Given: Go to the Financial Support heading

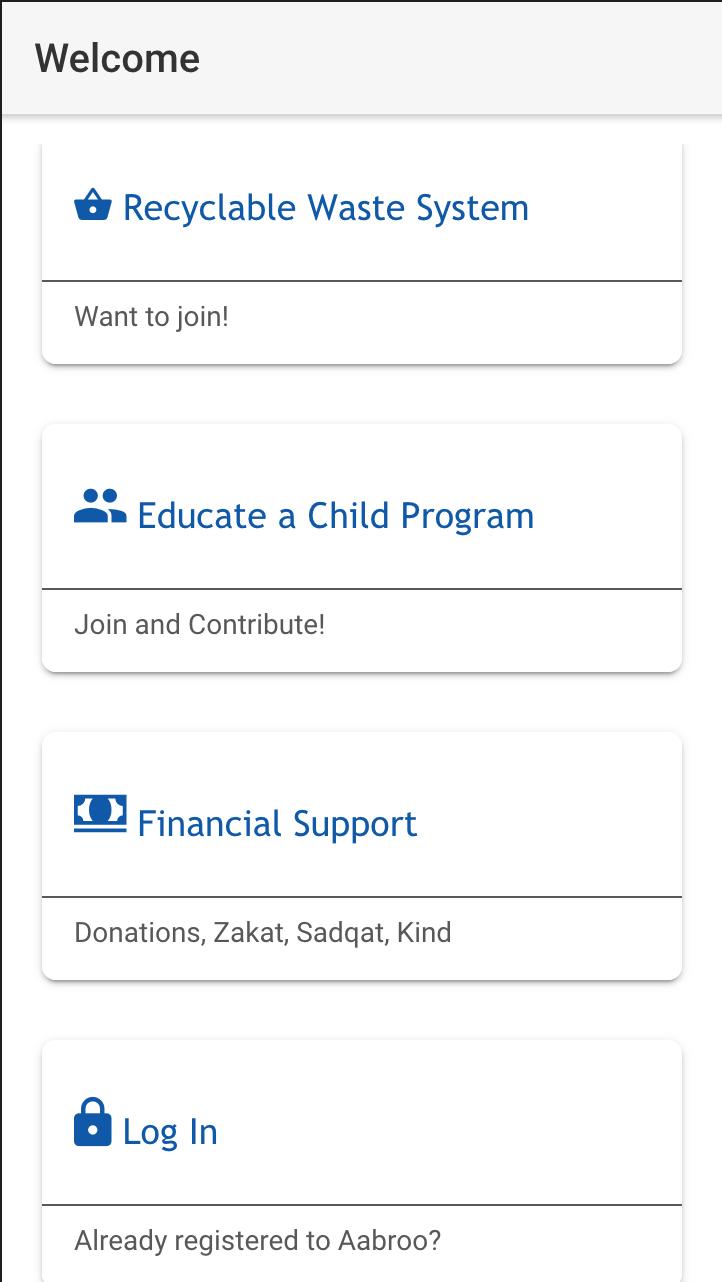Looking at the screenshot, I should pyautogui.click(x=277, y=824).
